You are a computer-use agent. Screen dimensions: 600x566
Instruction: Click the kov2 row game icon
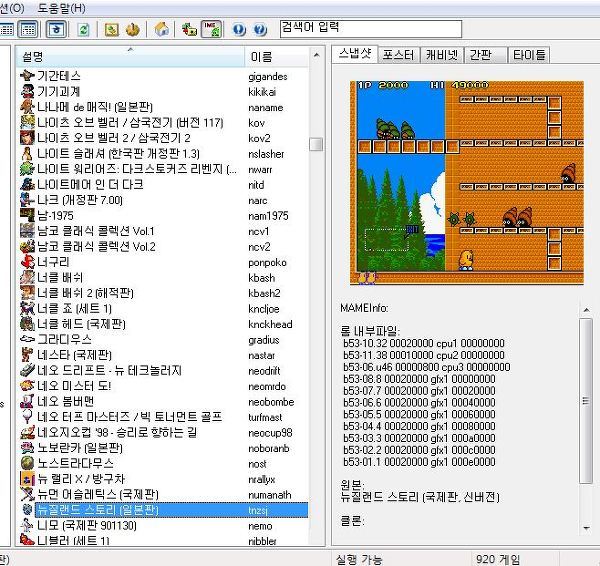click(x=27, y=138)
